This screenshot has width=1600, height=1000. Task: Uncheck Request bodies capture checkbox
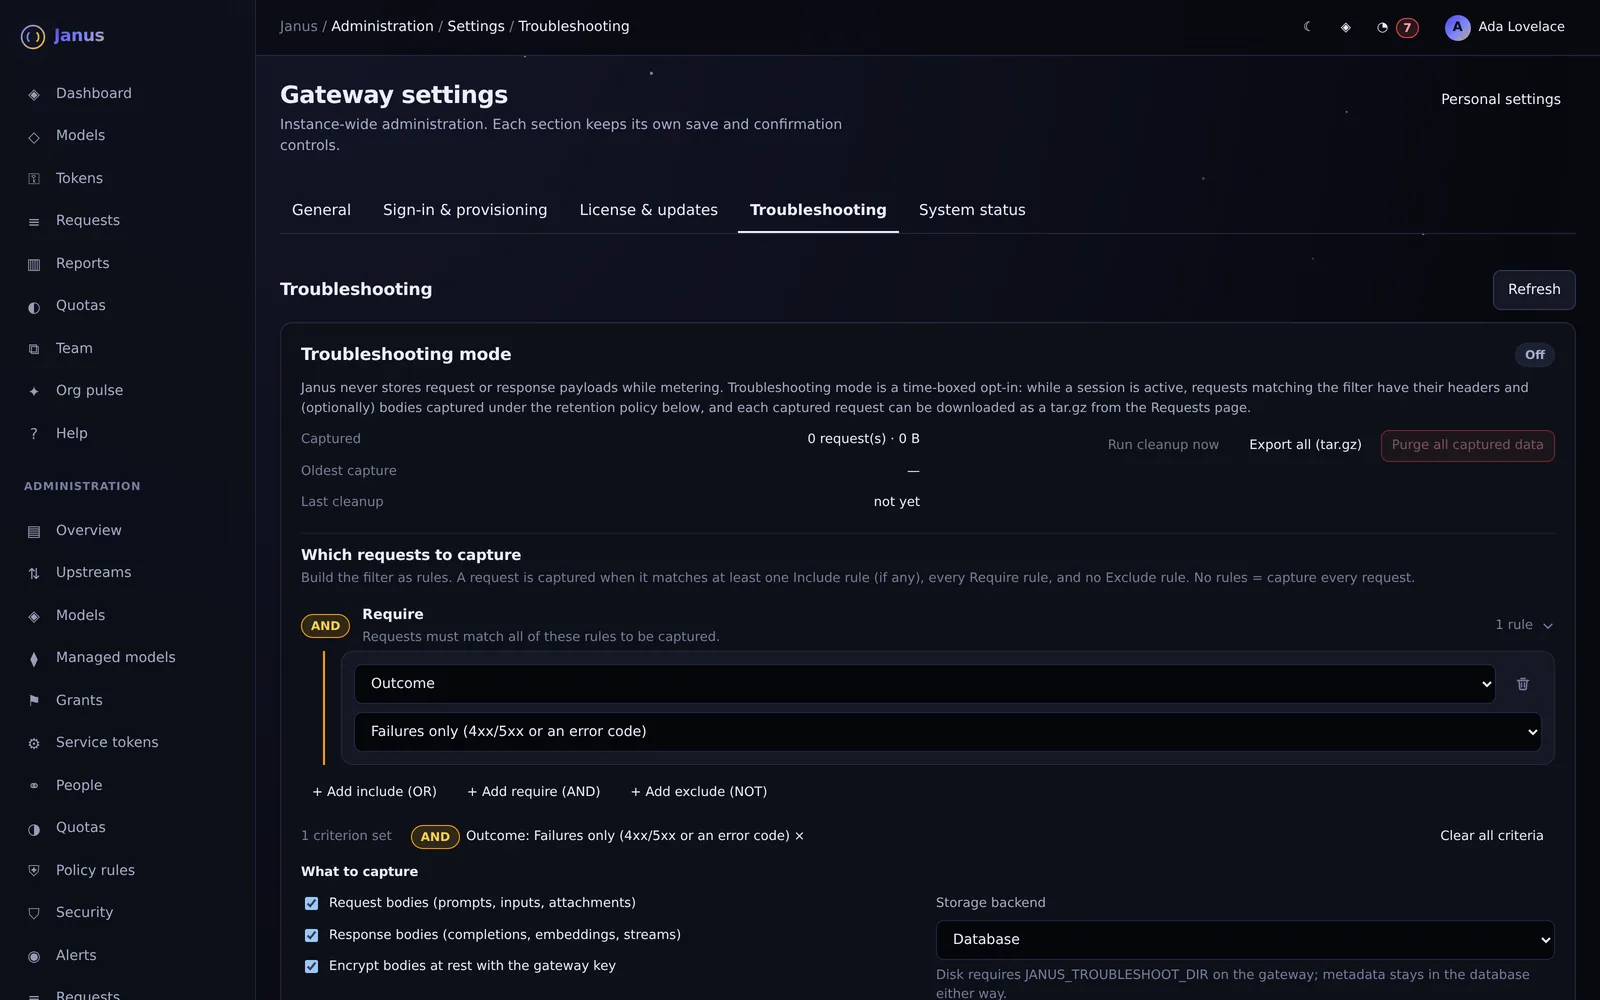click(311, 903)
